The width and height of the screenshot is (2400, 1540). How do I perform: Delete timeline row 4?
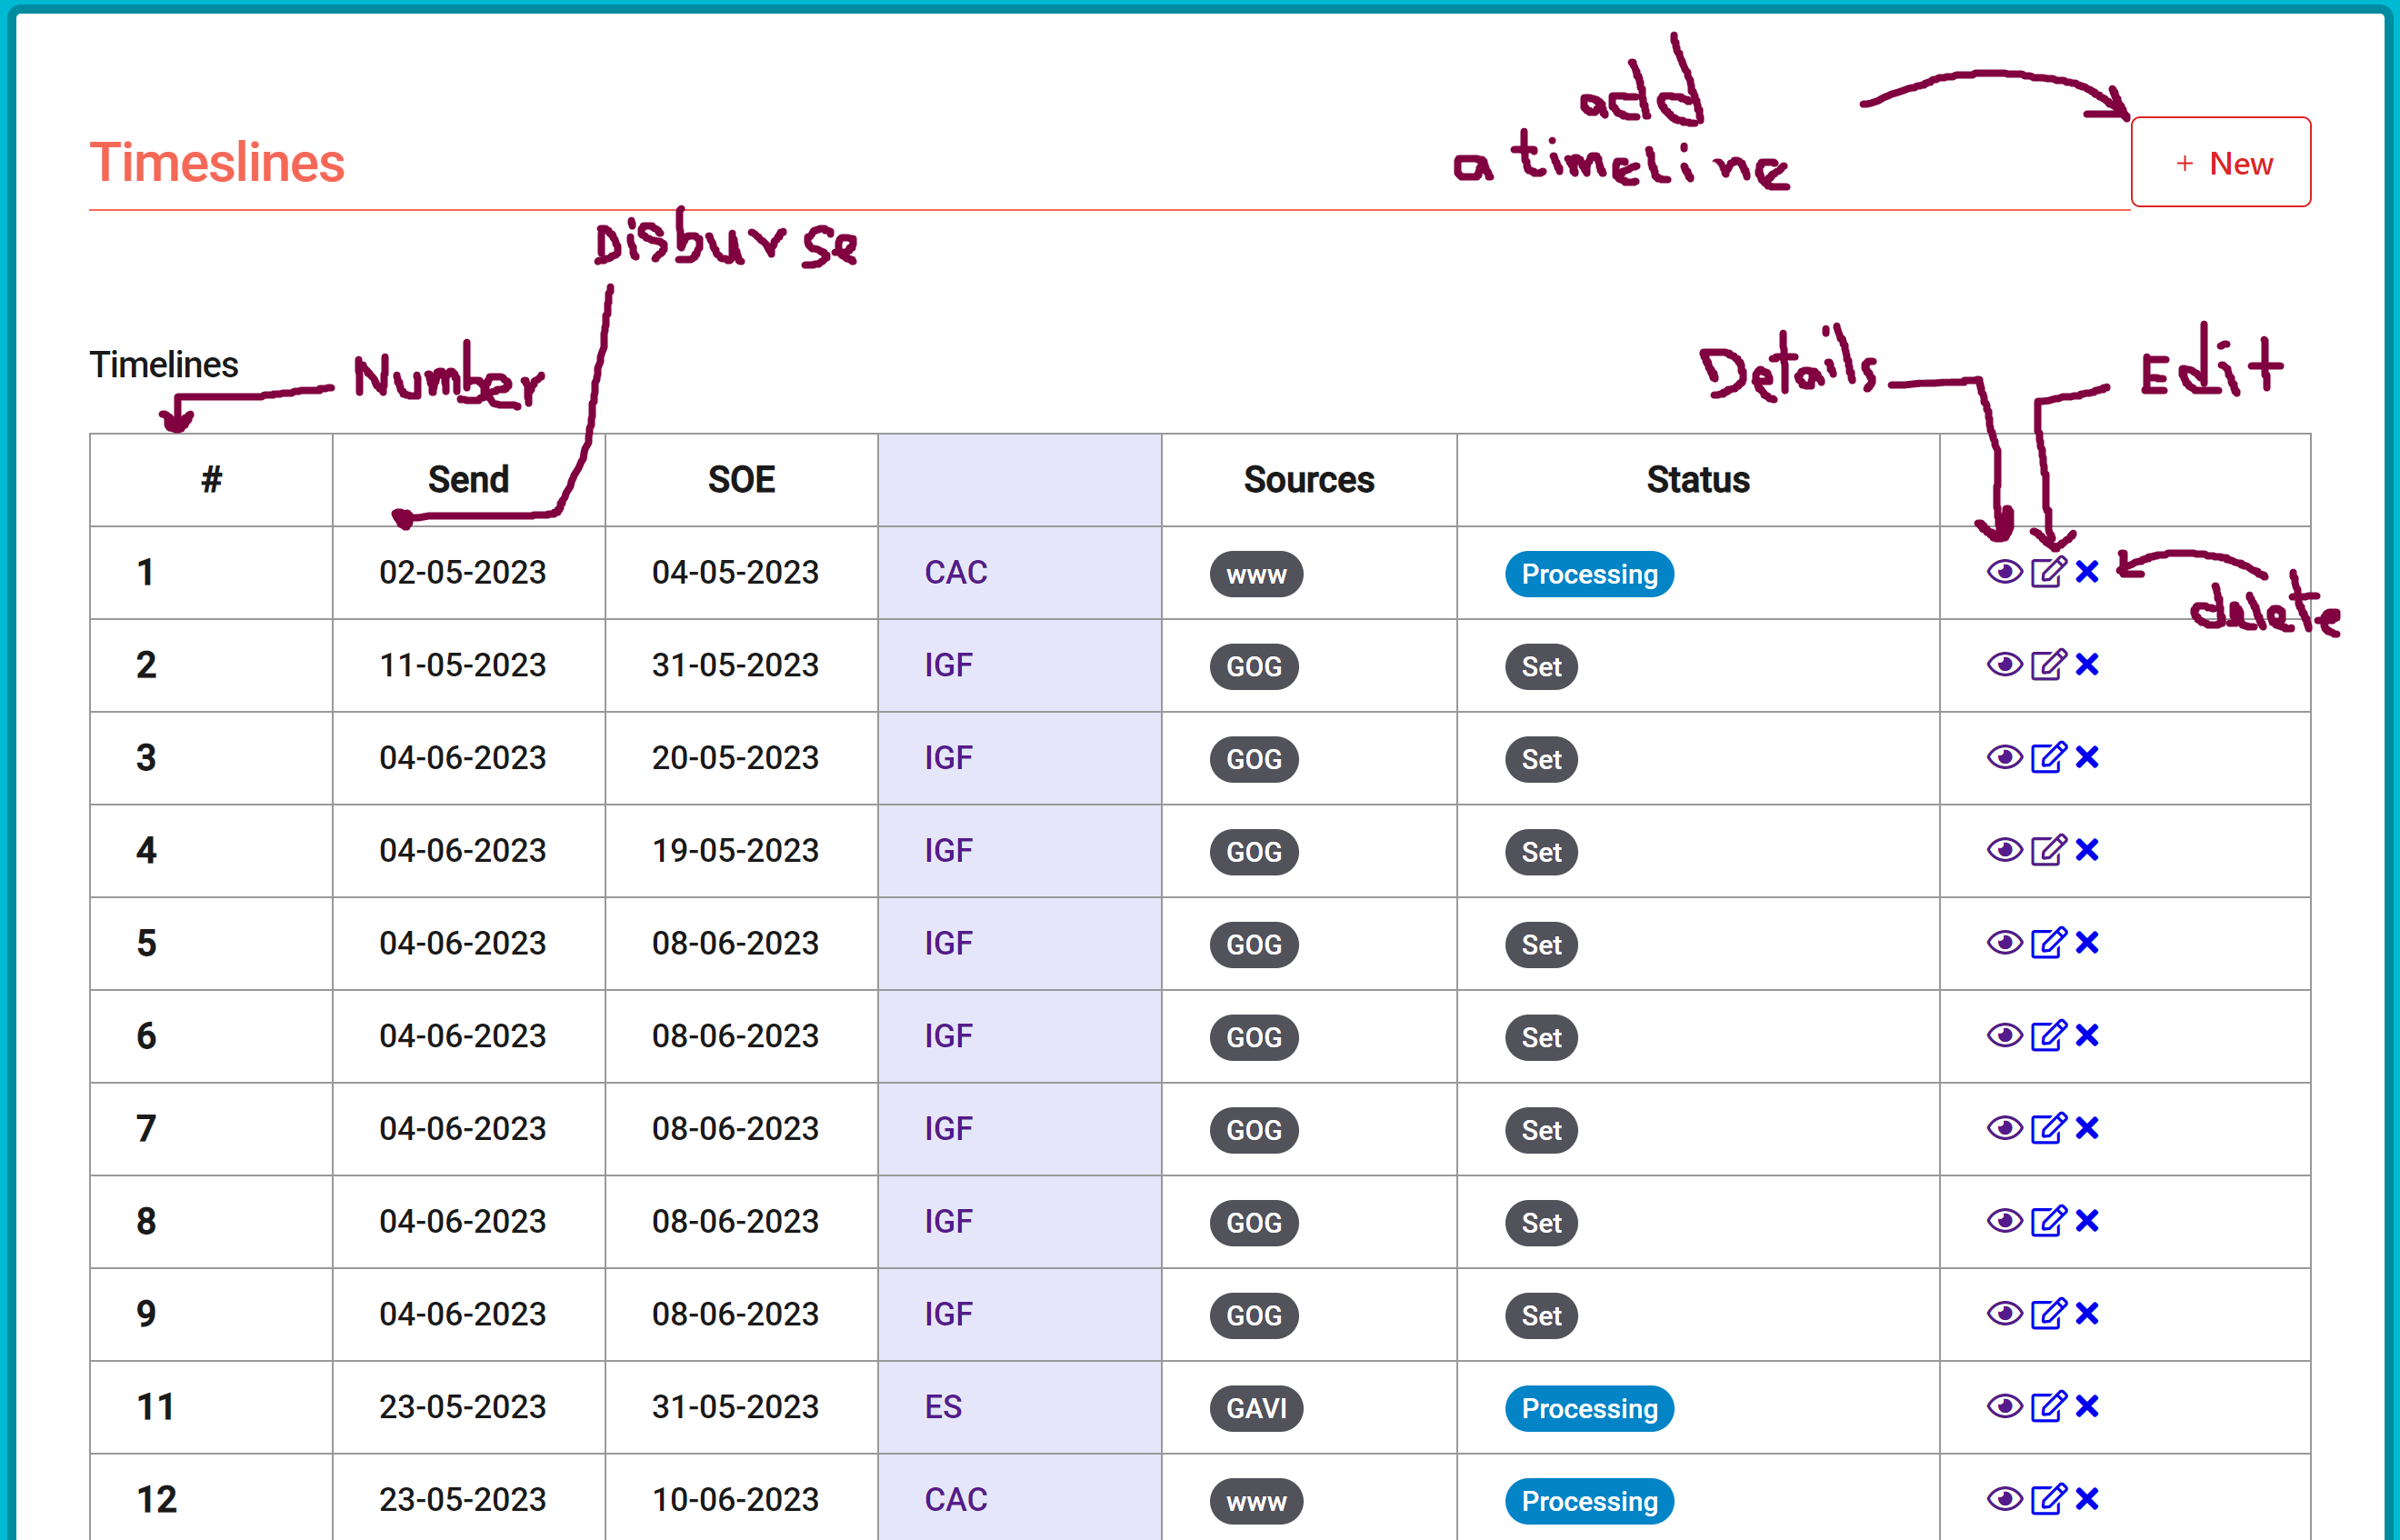pyautogui.click(x=2087, y=850)
